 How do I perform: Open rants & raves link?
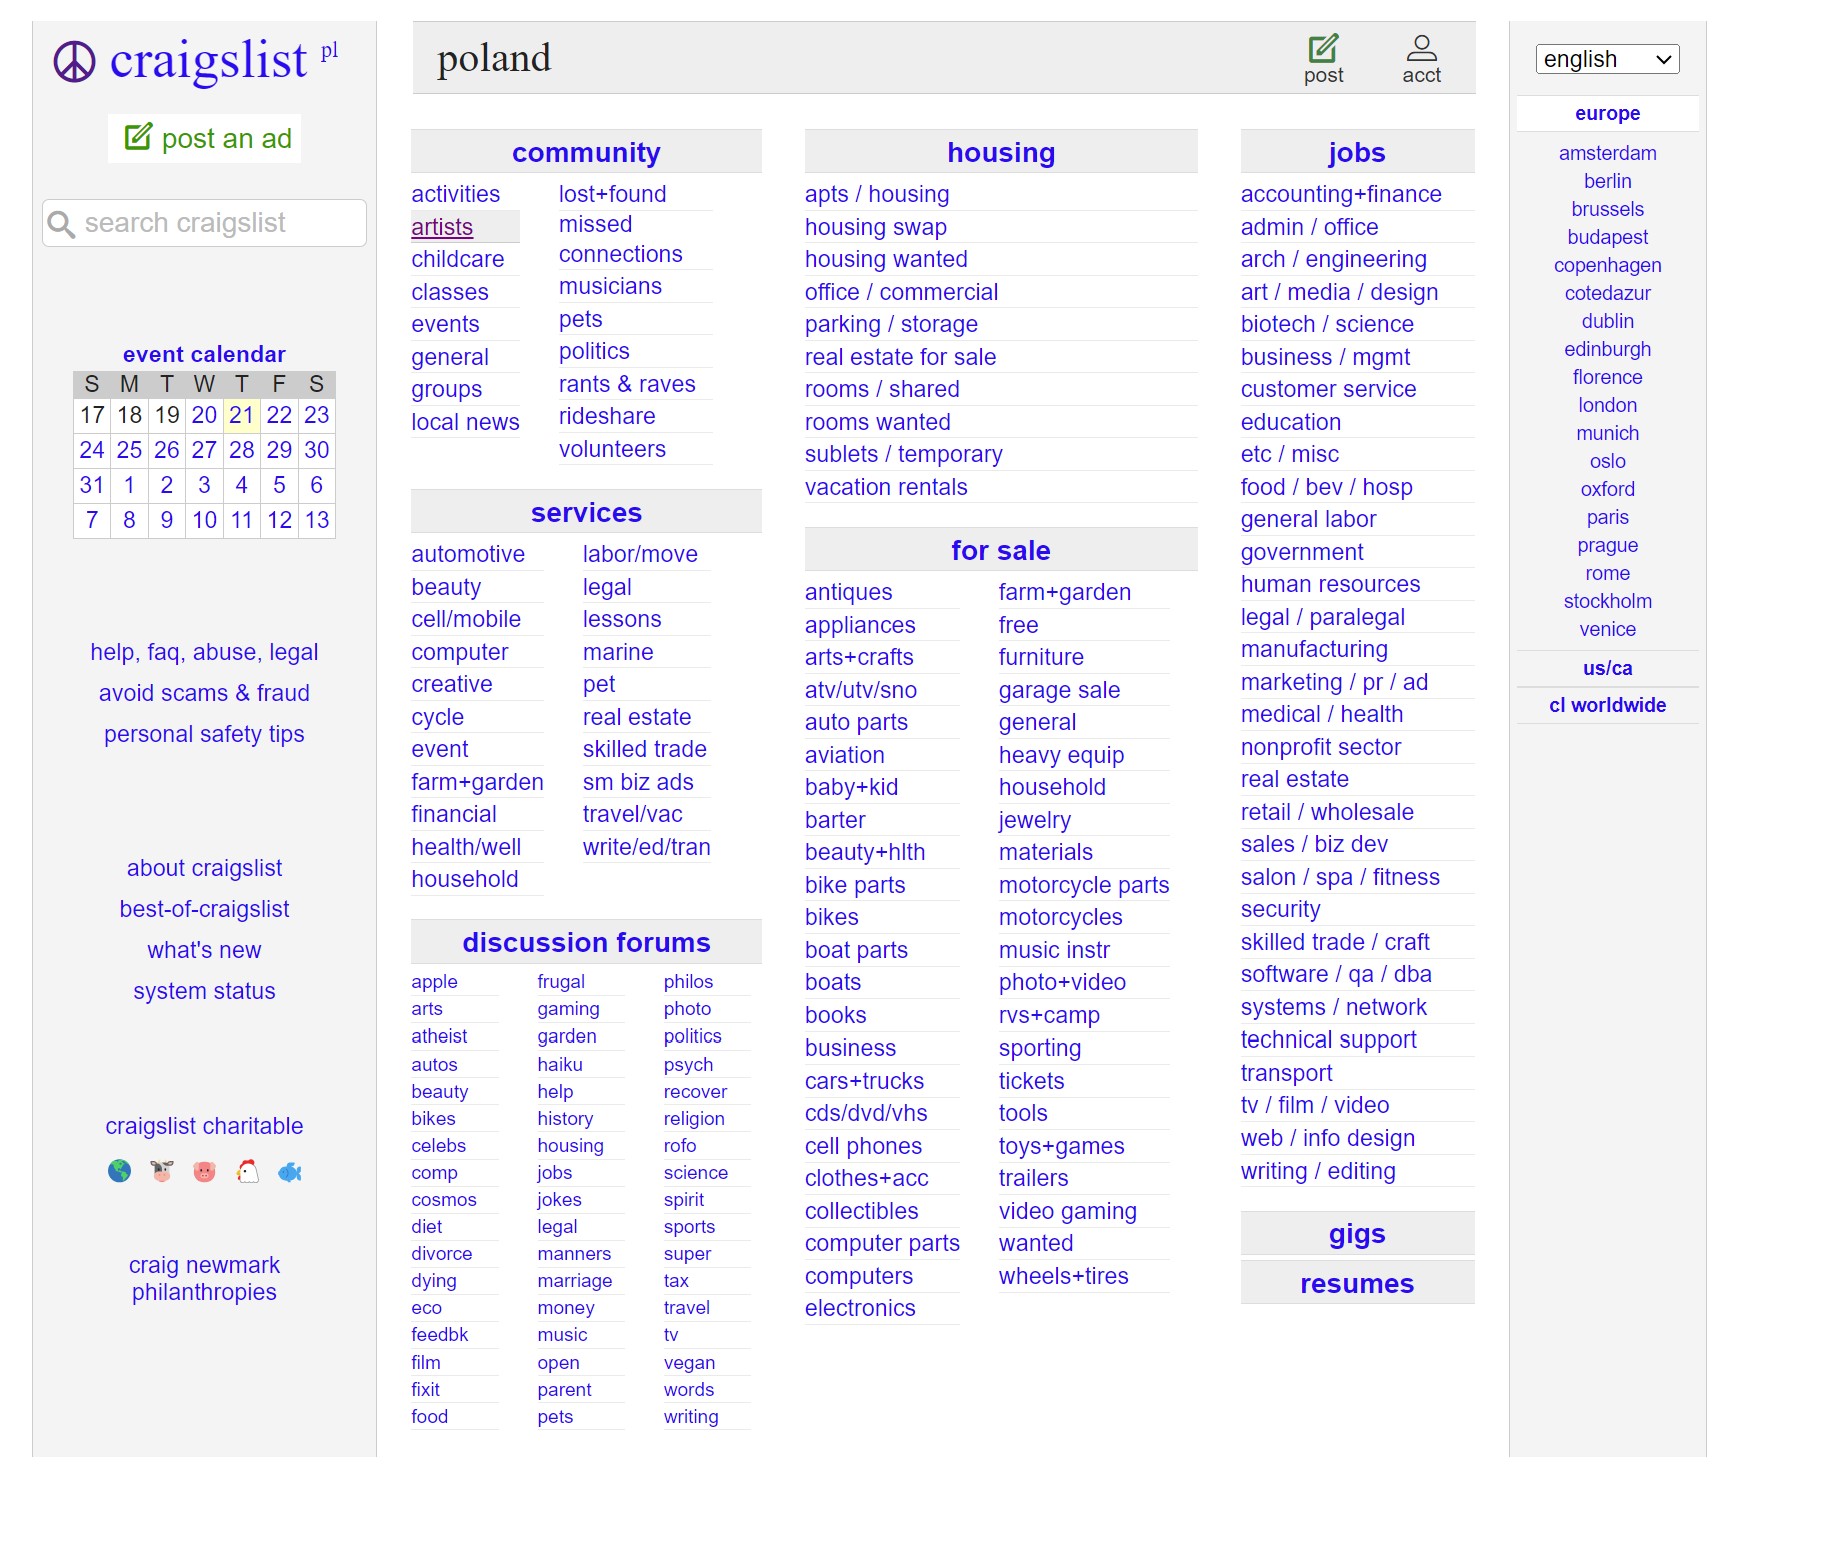tap(627, 384)
